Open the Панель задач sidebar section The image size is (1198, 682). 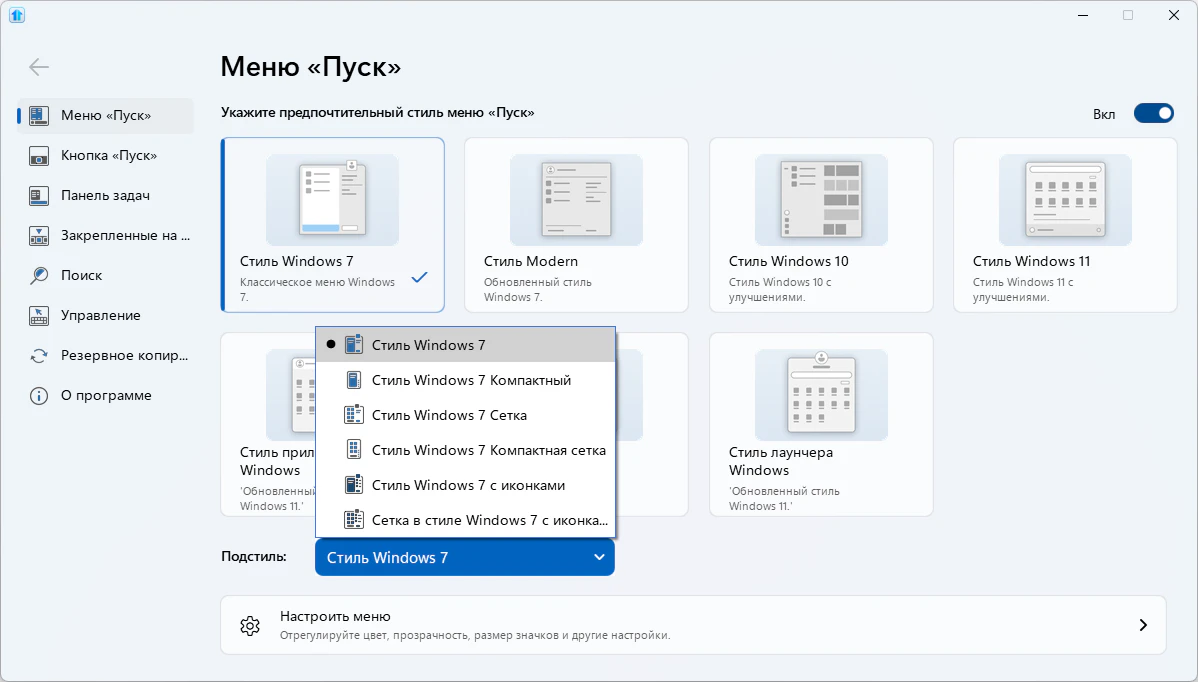pos(105,196)
